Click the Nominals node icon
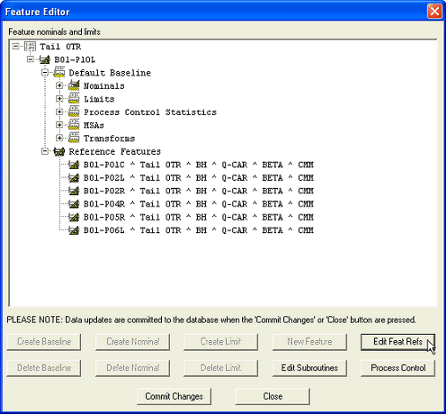The image size is (446, 414). 74,86
